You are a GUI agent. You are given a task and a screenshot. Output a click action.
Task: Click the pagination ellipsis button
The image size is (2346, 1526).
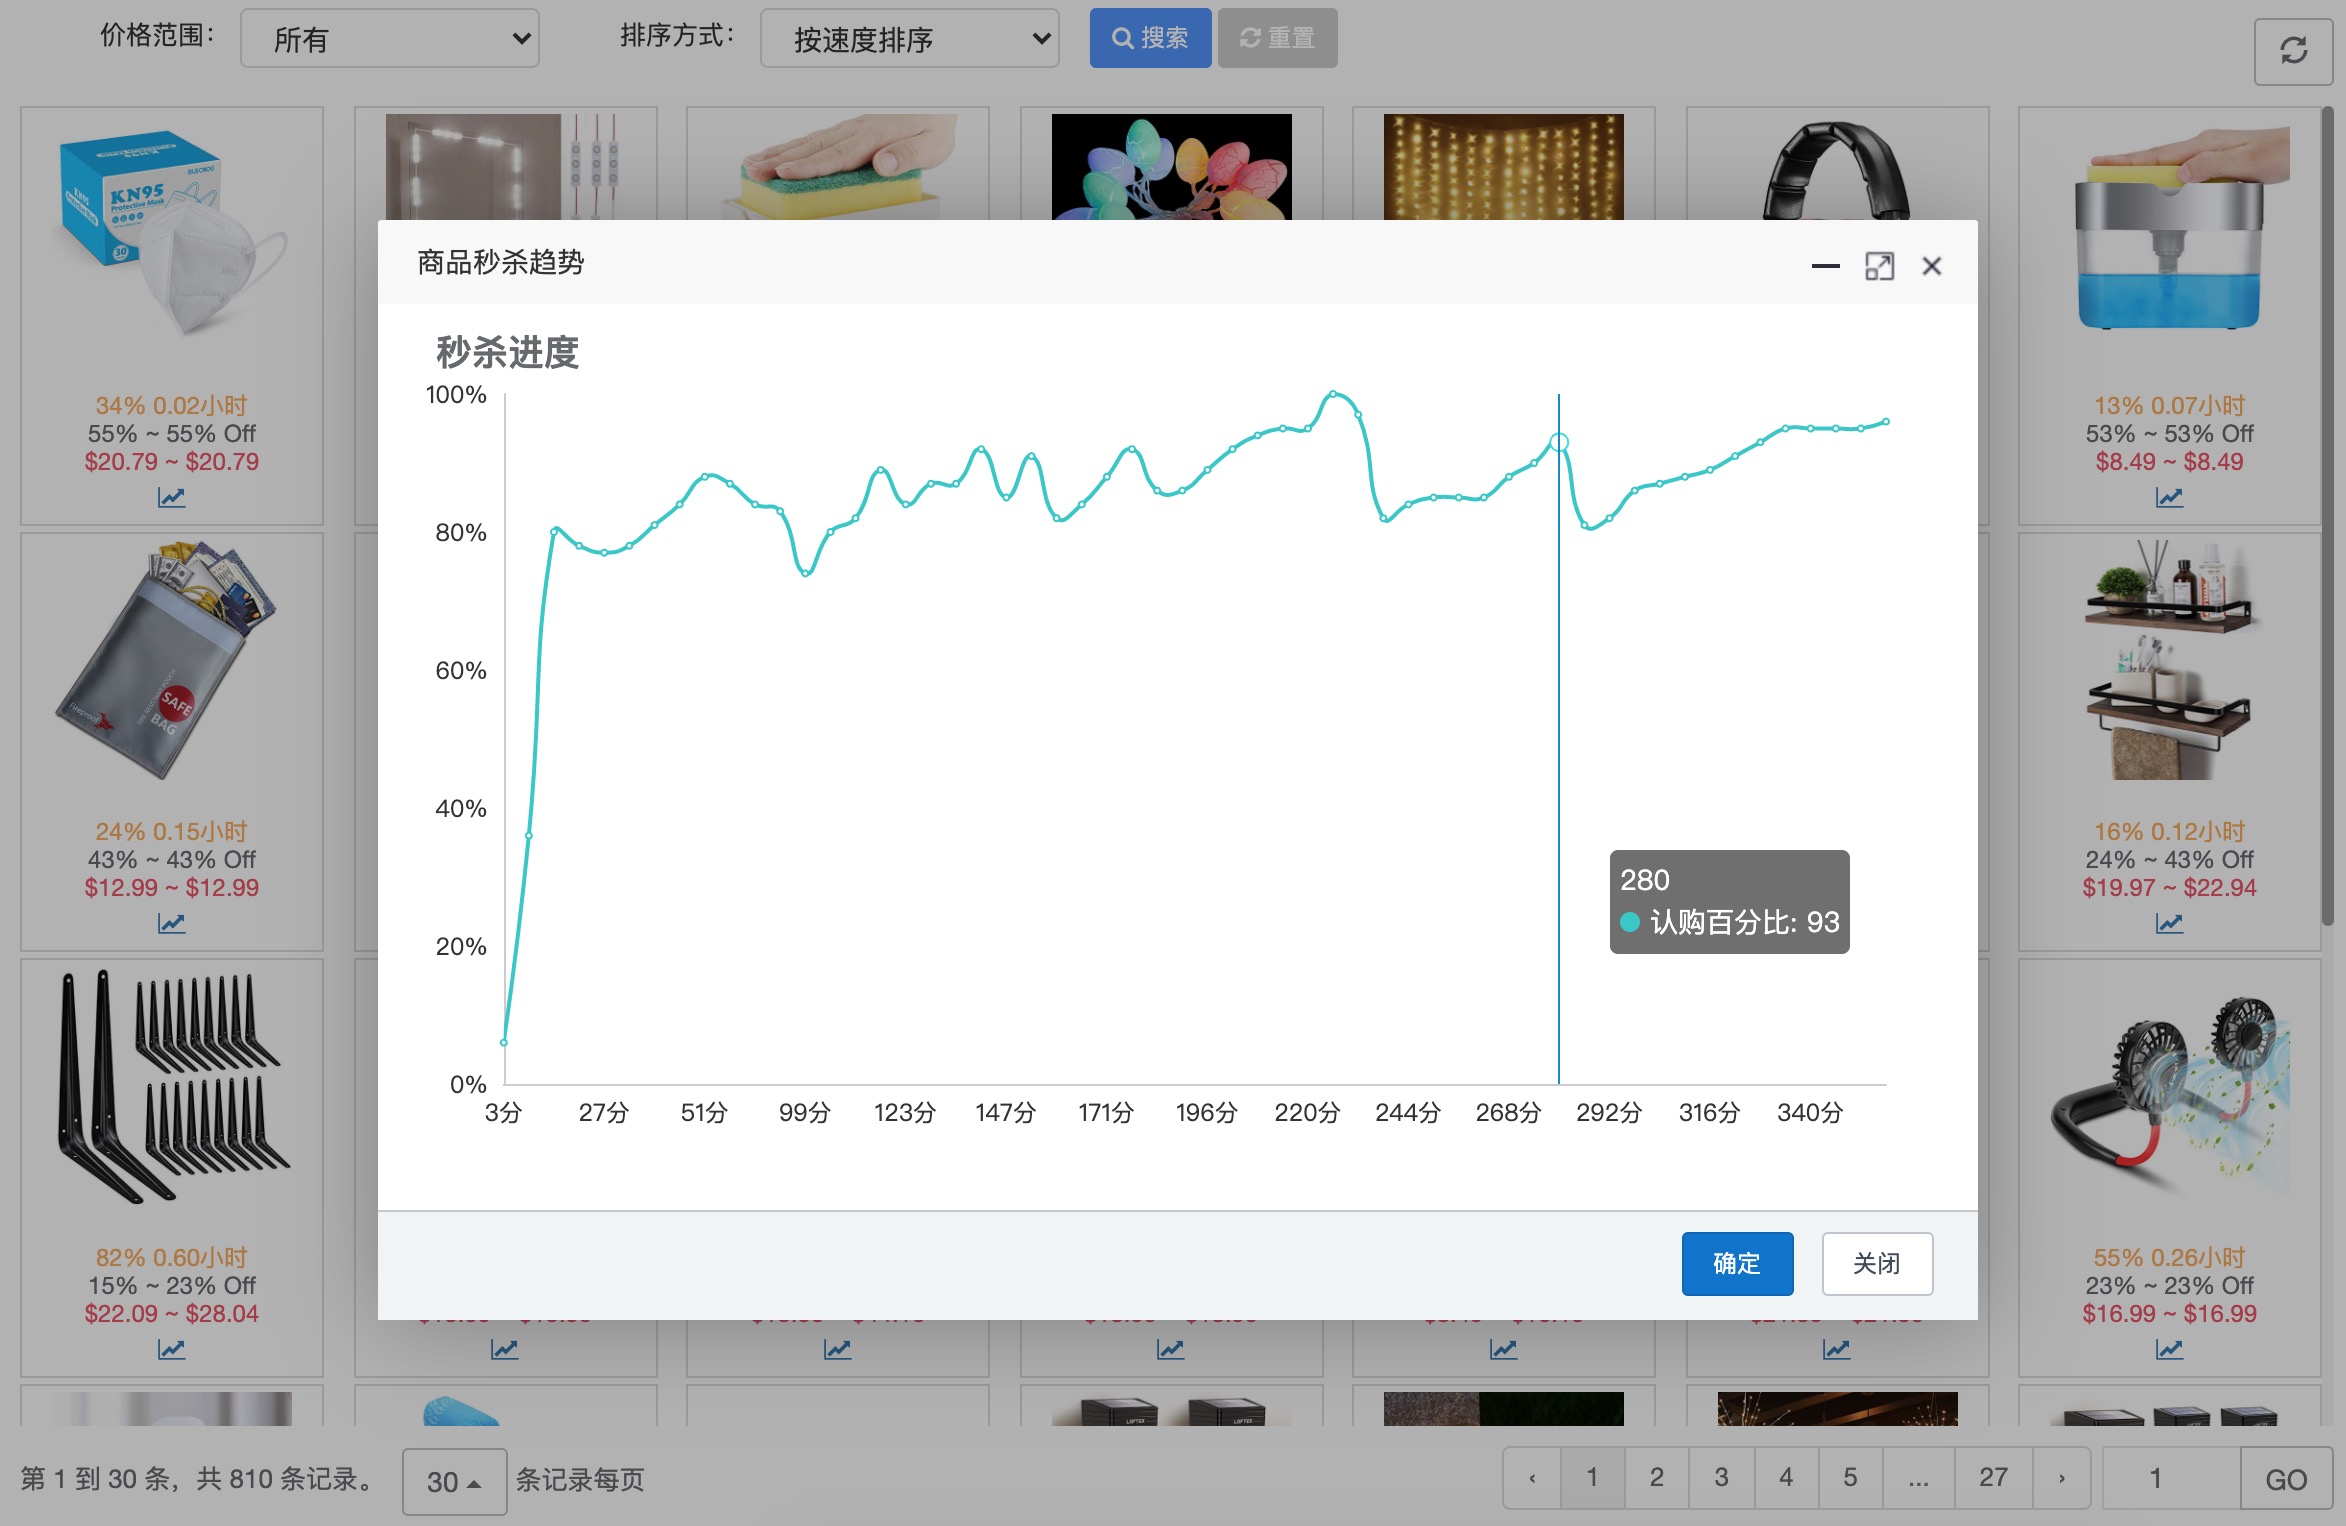point(1918,1477)
